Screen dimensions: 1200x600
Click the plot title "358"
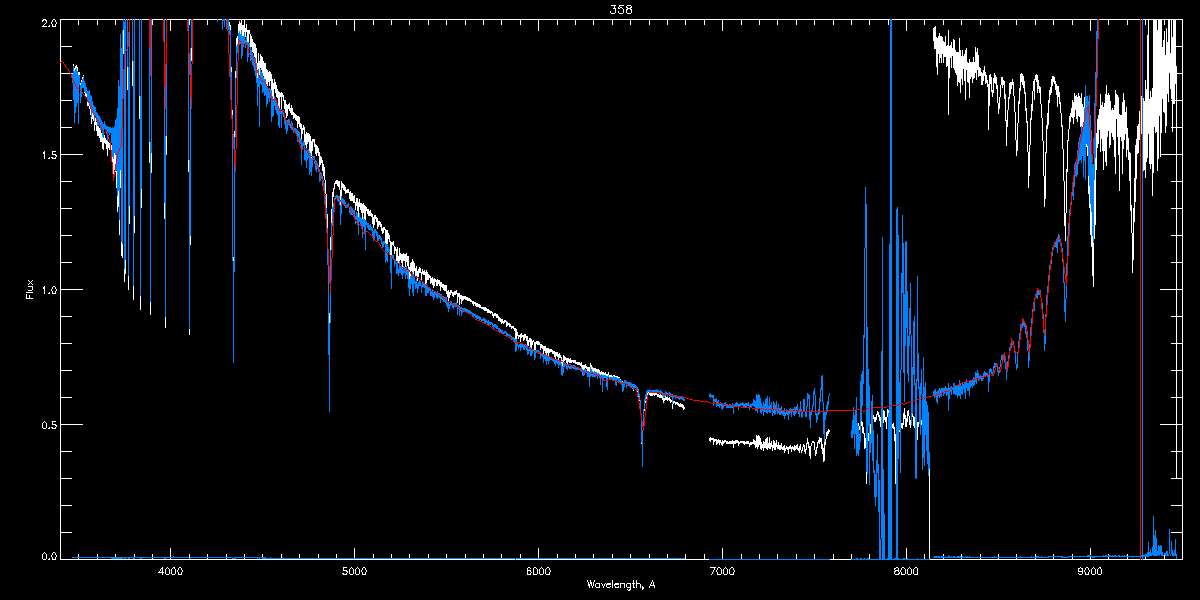pyautogui.click(x=621, y=9)
